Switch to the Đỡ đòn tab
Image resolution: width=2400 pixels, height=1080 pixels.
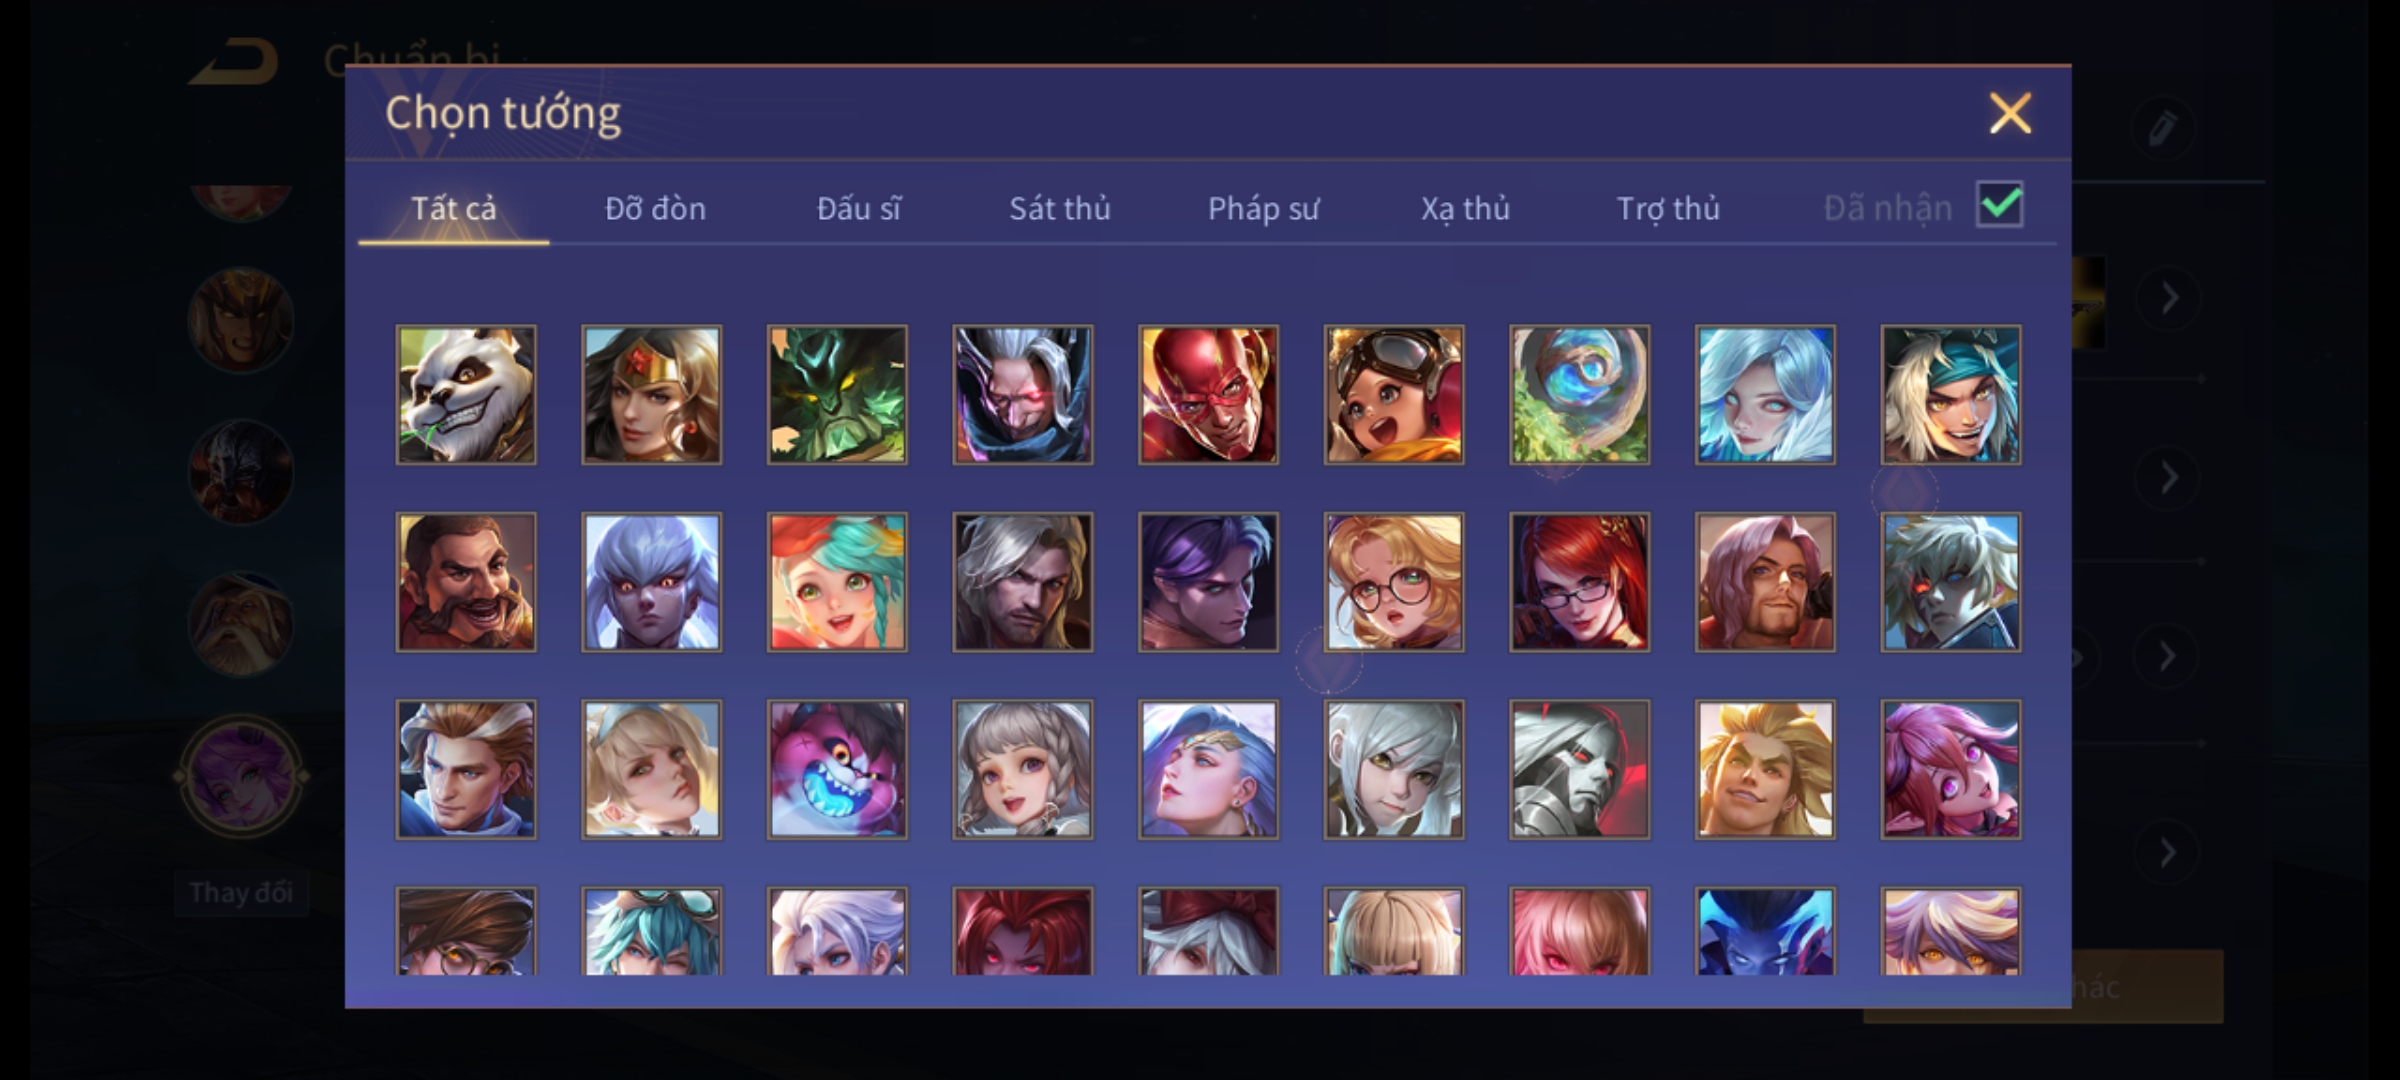pyautogui.click(x=656, y=208)
